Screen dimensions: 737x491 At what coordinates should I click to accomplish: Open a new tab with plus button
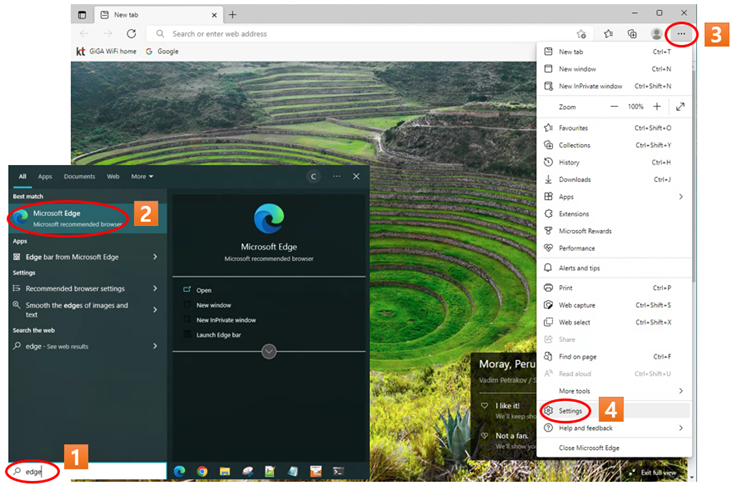point(232,15)
